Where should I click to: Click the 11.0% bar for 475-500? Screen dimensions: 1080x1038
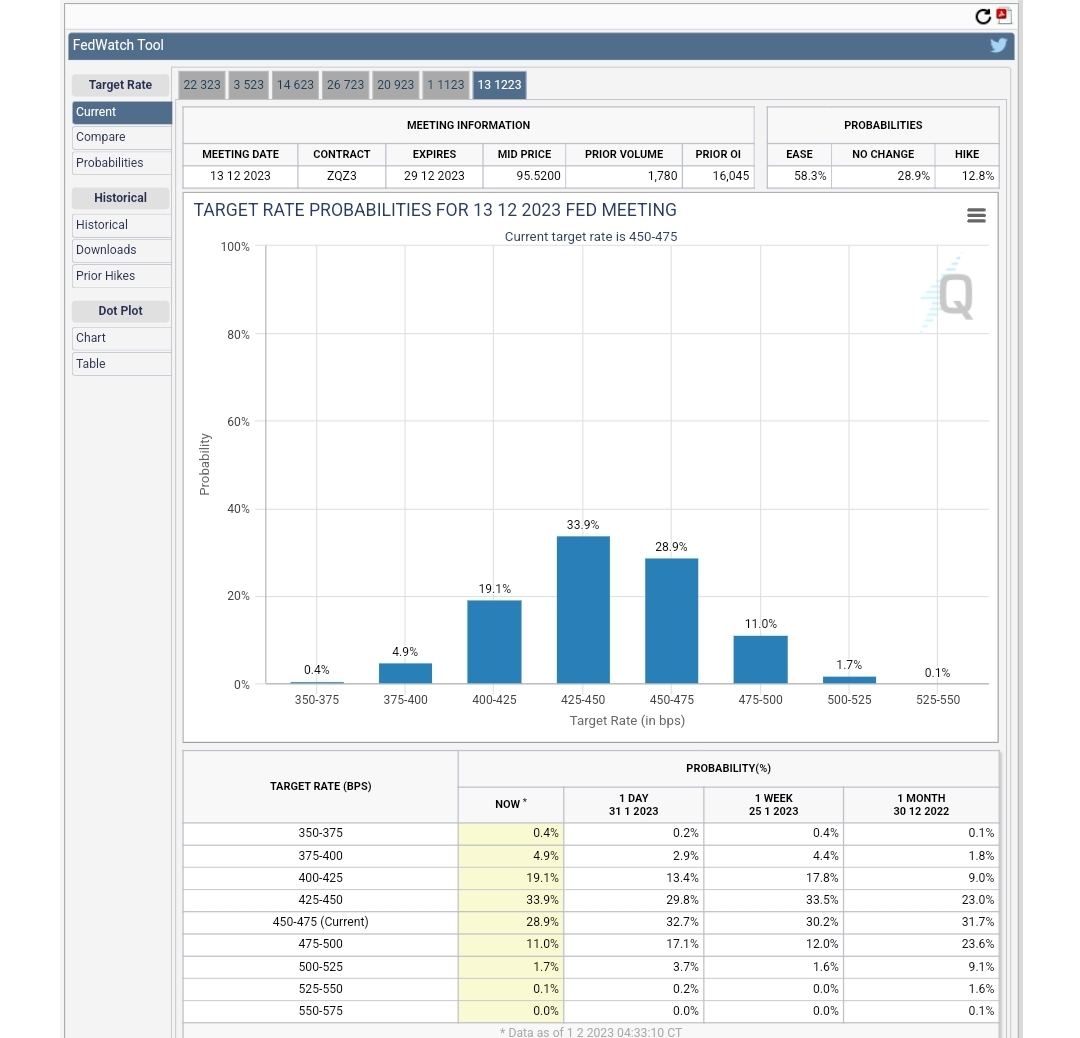click(x=760, y=660)
